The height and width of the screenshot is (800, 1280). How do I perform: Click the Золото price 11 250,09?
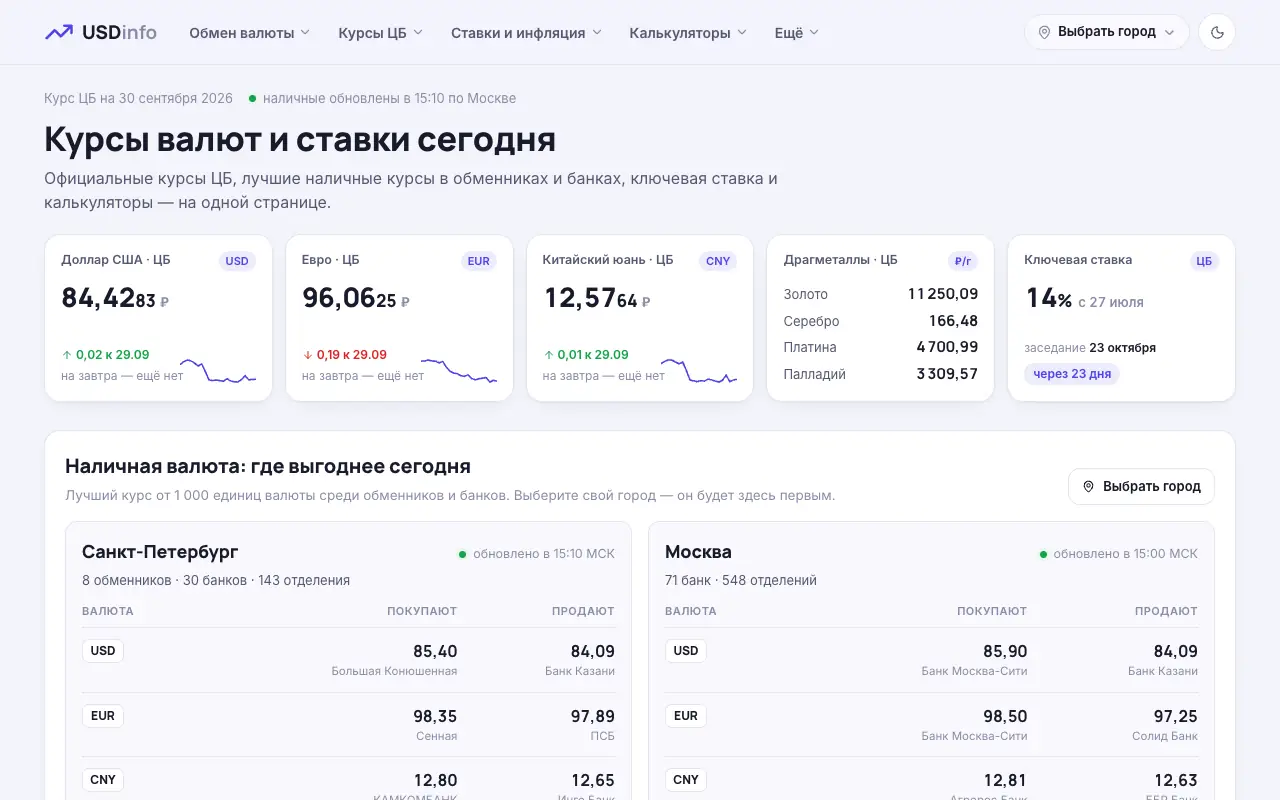click(x=943, y=294)
